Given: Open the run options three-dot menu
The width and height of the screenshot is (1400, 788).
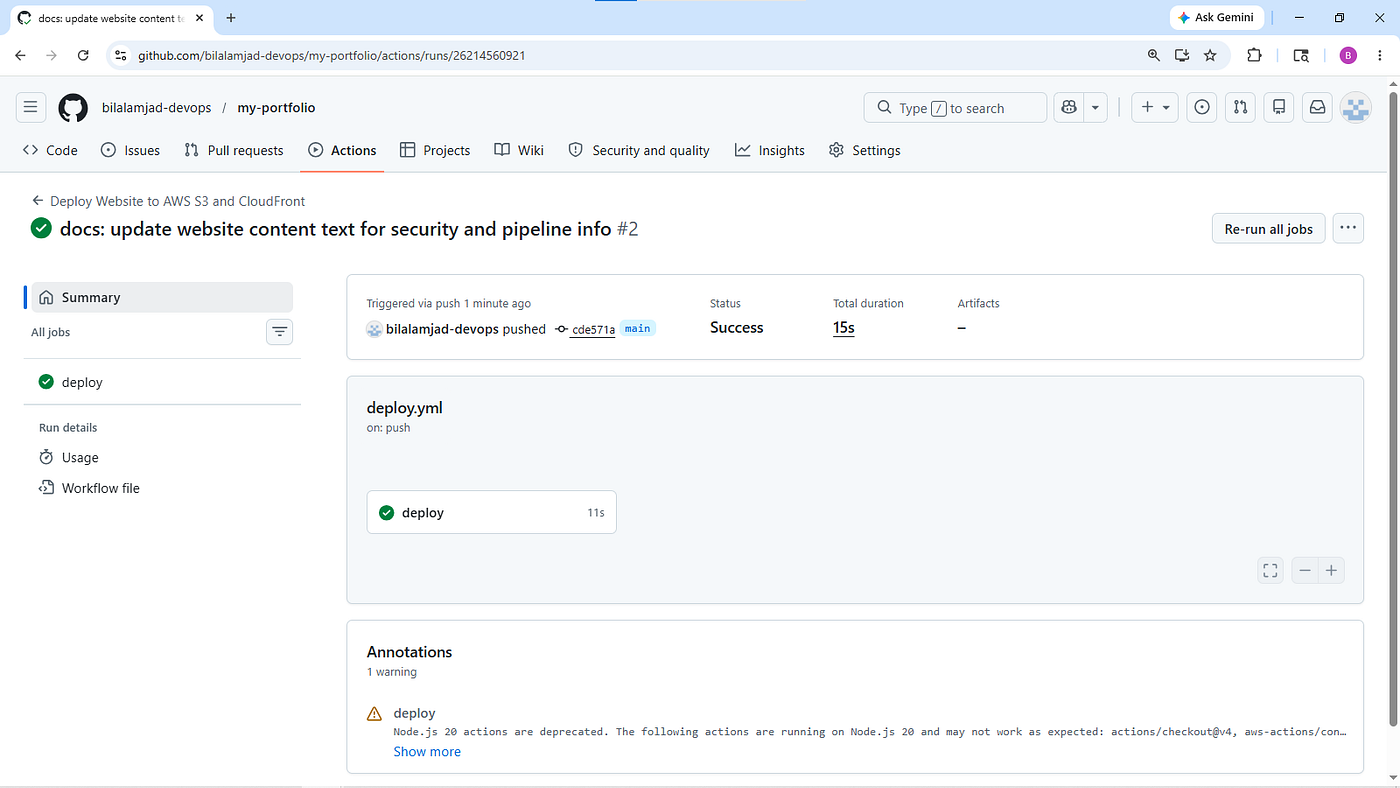Looking at the screenshot, I should pos(1348,228).
